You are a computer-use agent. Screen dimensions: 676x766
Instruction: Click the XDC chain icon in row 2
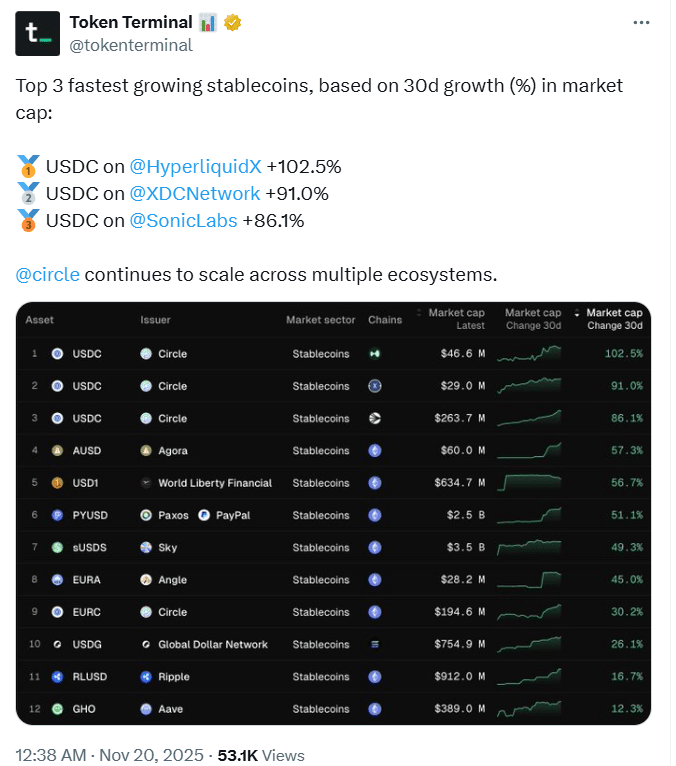pyautogui.click(x=375, y=386)
